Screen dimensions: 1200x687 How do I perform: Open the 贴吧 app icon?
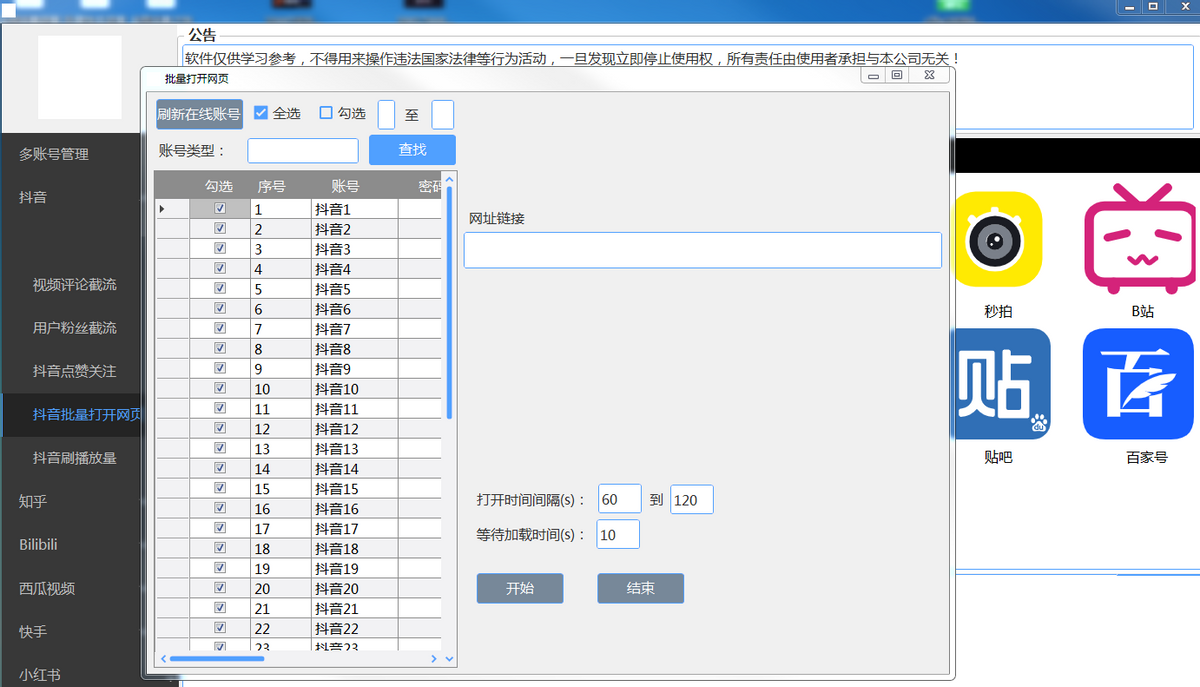coord(1001,384)
